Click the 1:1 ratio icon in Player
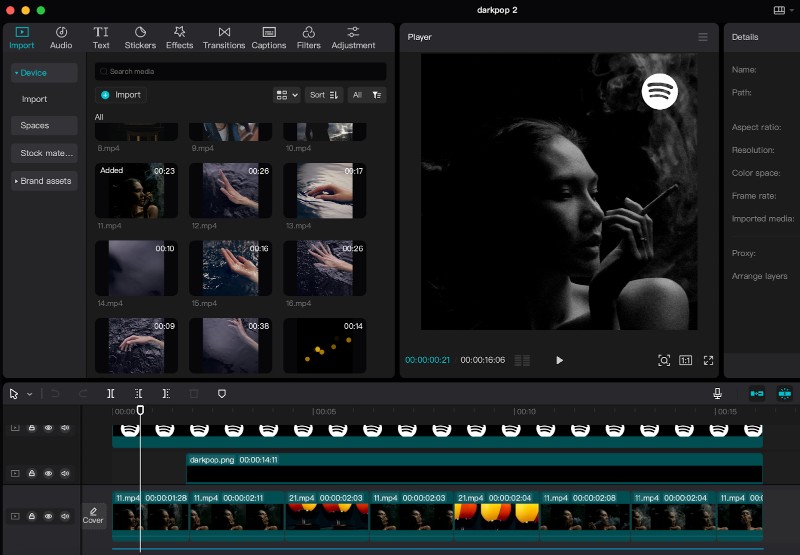The height and width of the screenshot is (555, 800). 686,361
